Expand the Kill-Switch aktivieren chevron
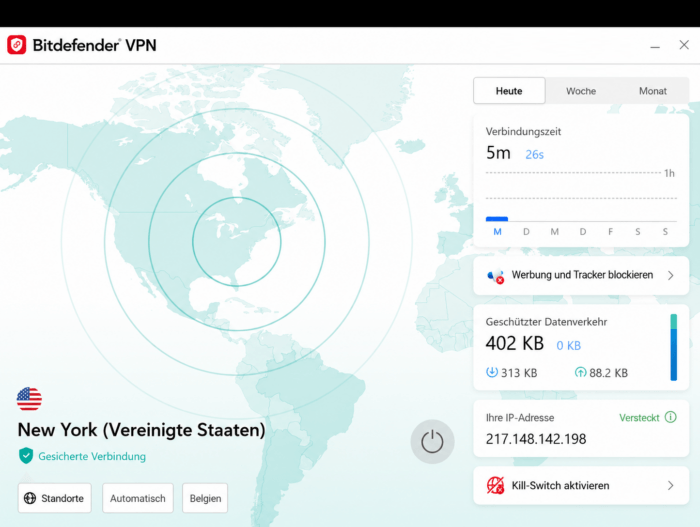700x527 pixels. point(671,485)
